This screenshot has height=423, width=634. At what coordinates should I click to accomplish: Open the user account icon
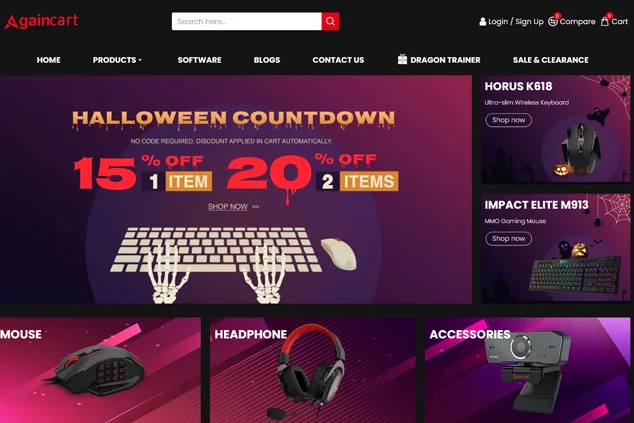[482, 21]
